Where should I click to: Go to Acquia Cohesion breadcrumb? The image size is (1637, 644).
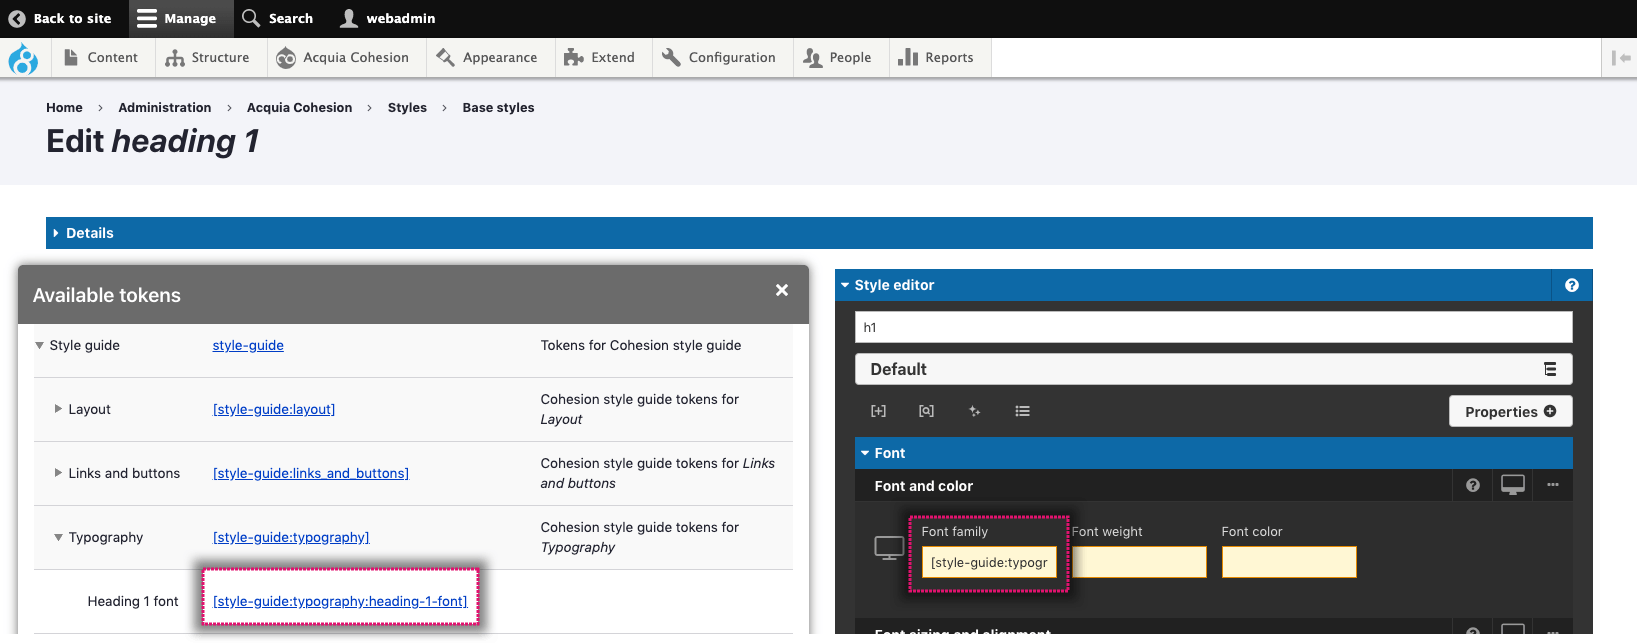tap(300, 108)
